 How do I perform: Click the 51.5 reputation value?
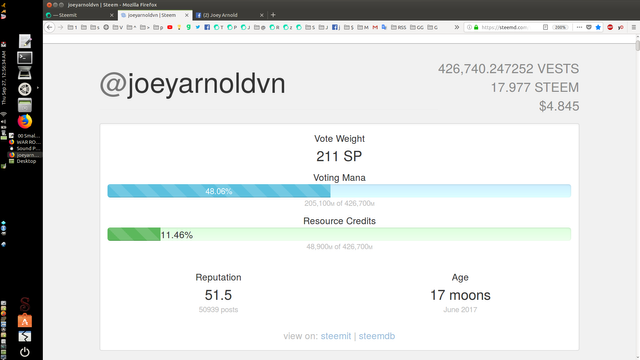[218, 295]
